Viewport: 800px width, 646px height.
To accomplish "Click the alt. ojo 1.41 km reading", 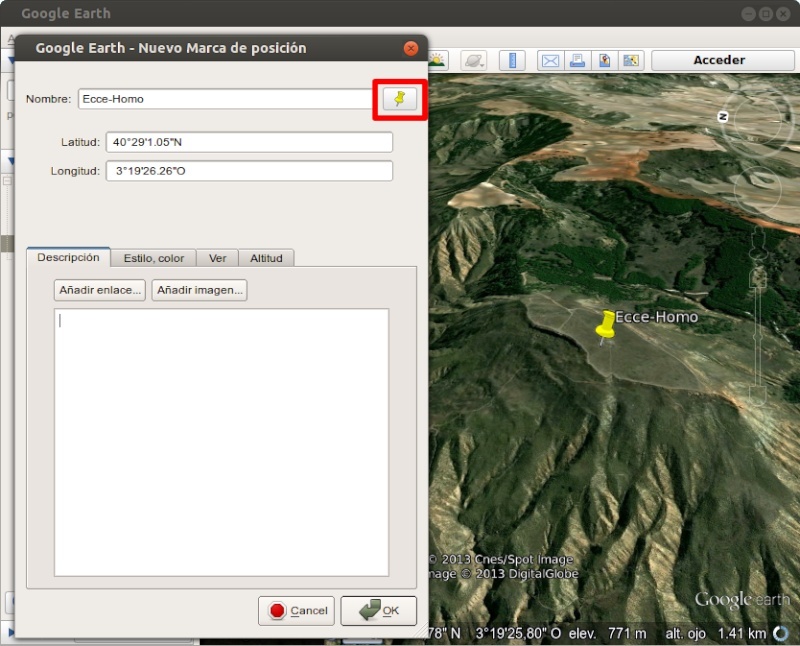I will 715,634.
